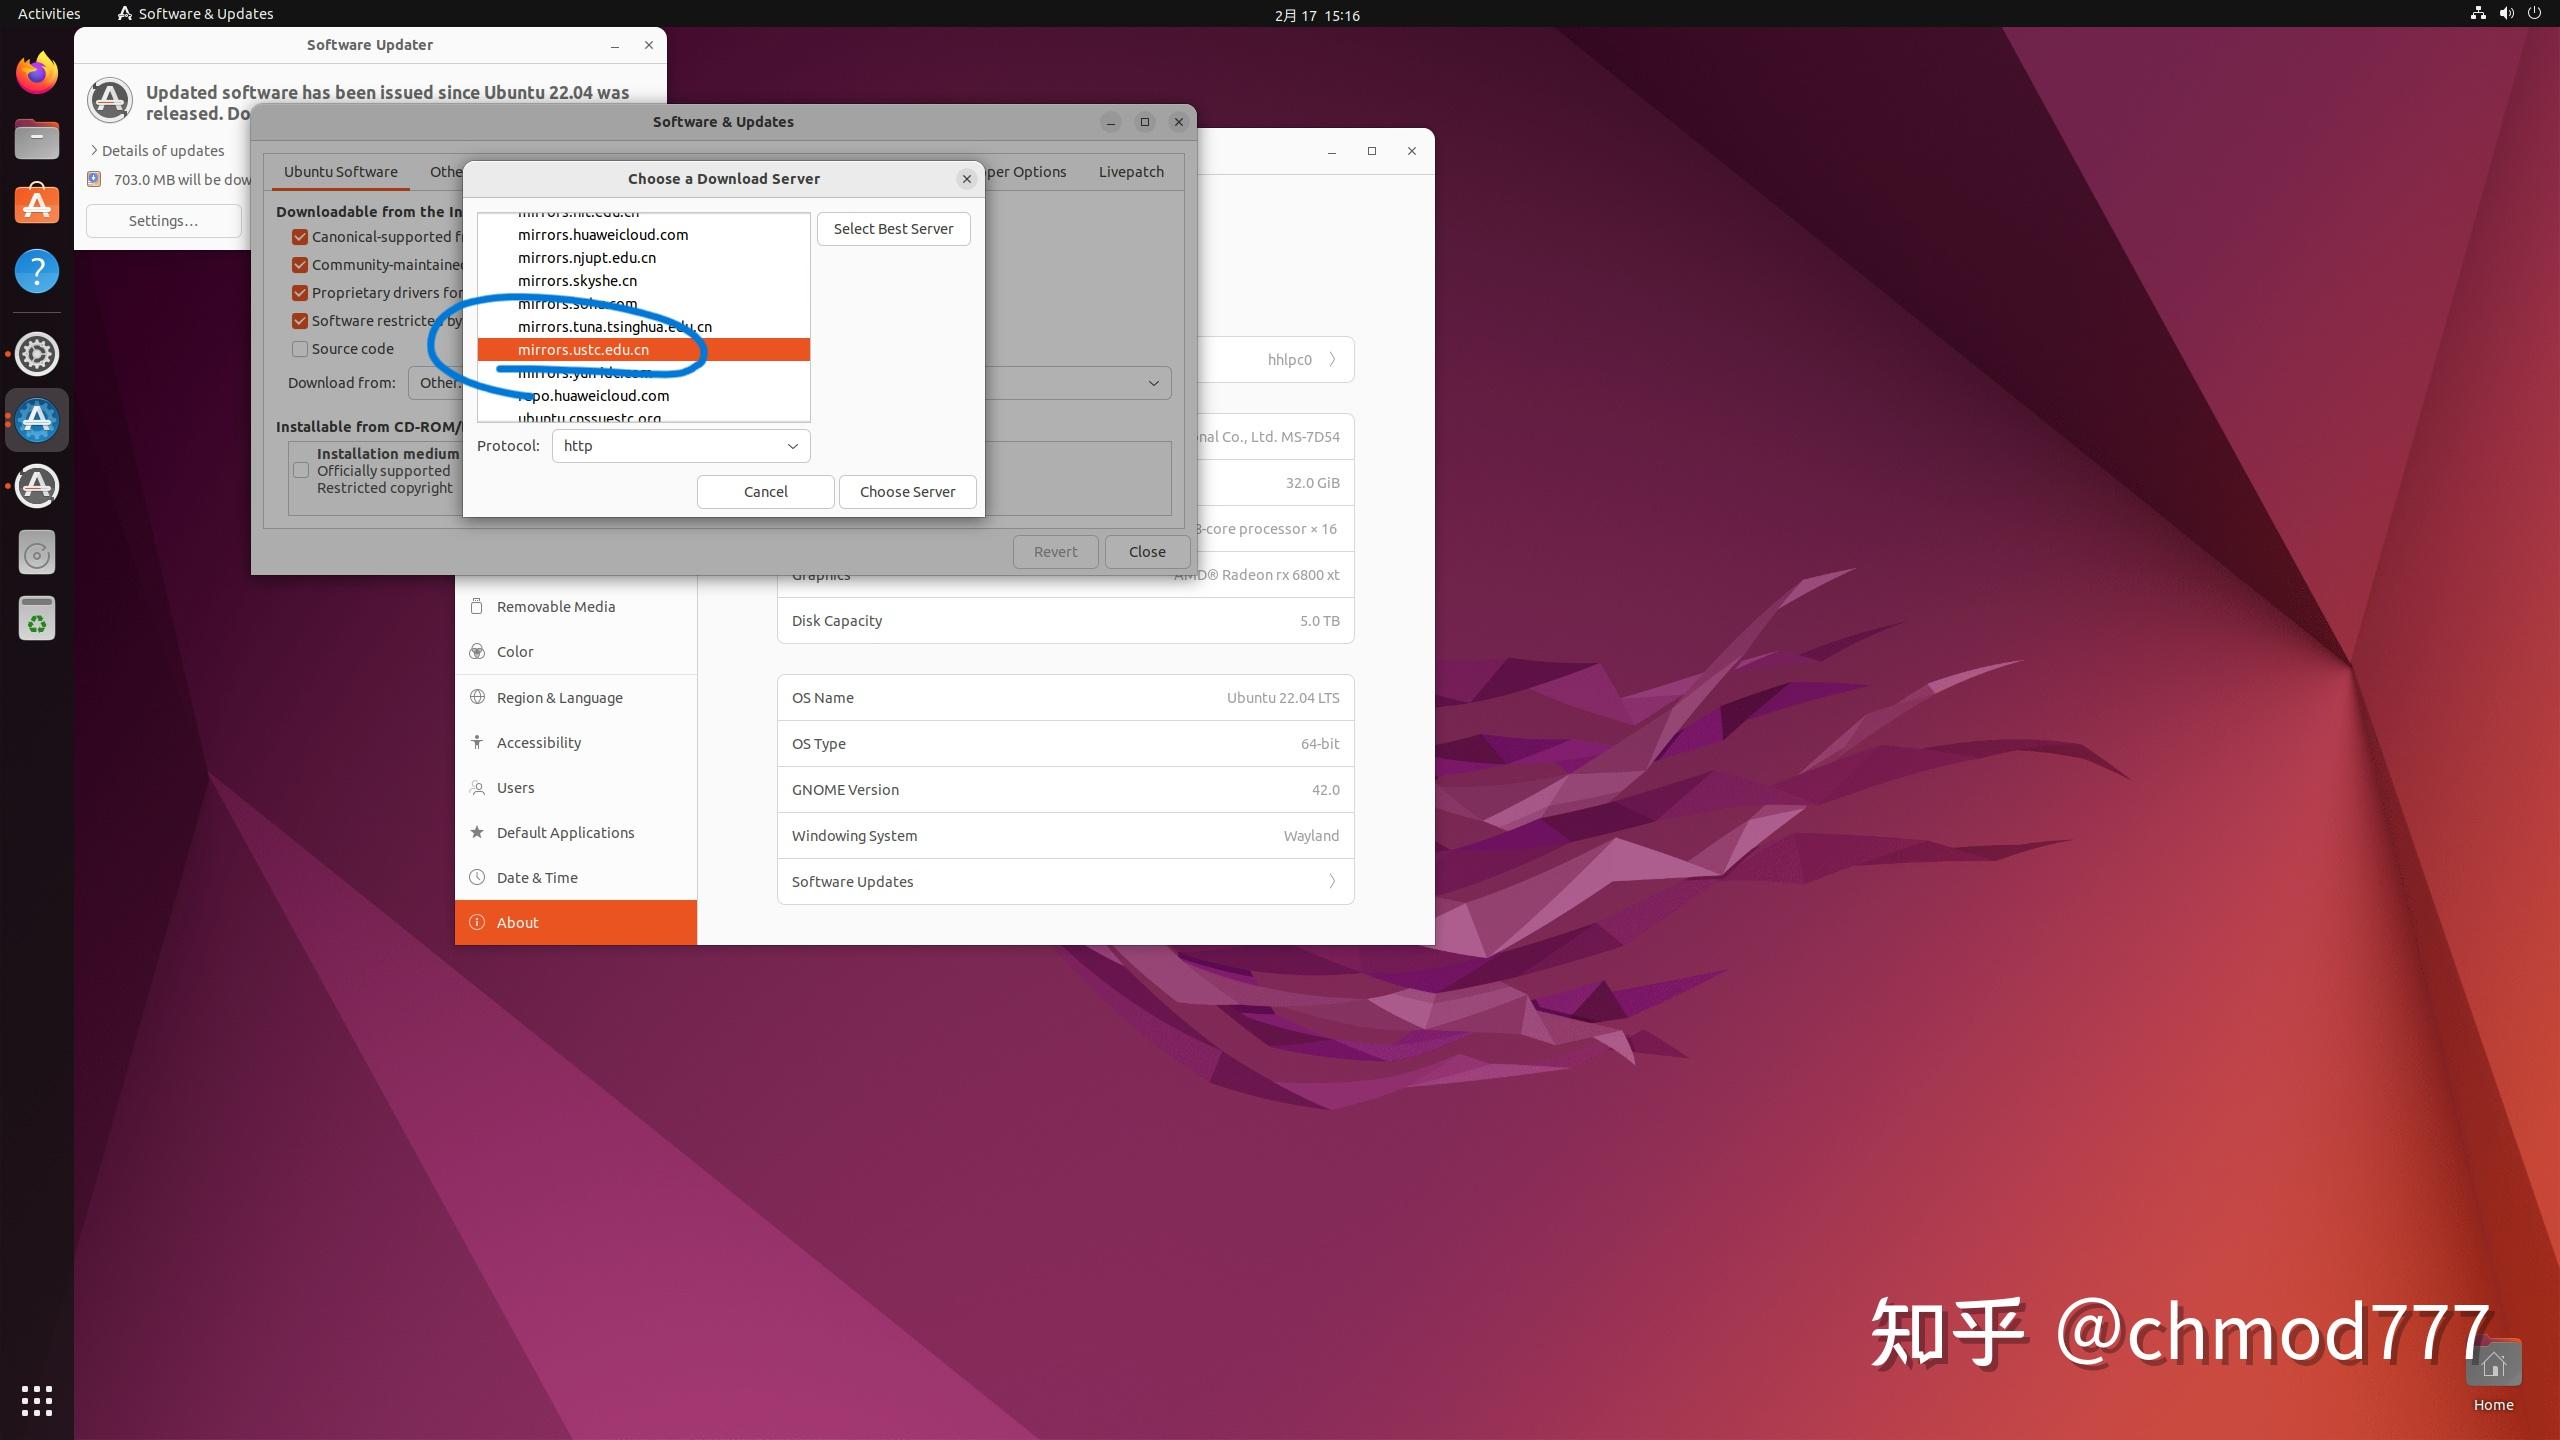This screenshot has width=2560, height=1440.
Task: Open Firefox from the dock
Action: tap(36, 72)
